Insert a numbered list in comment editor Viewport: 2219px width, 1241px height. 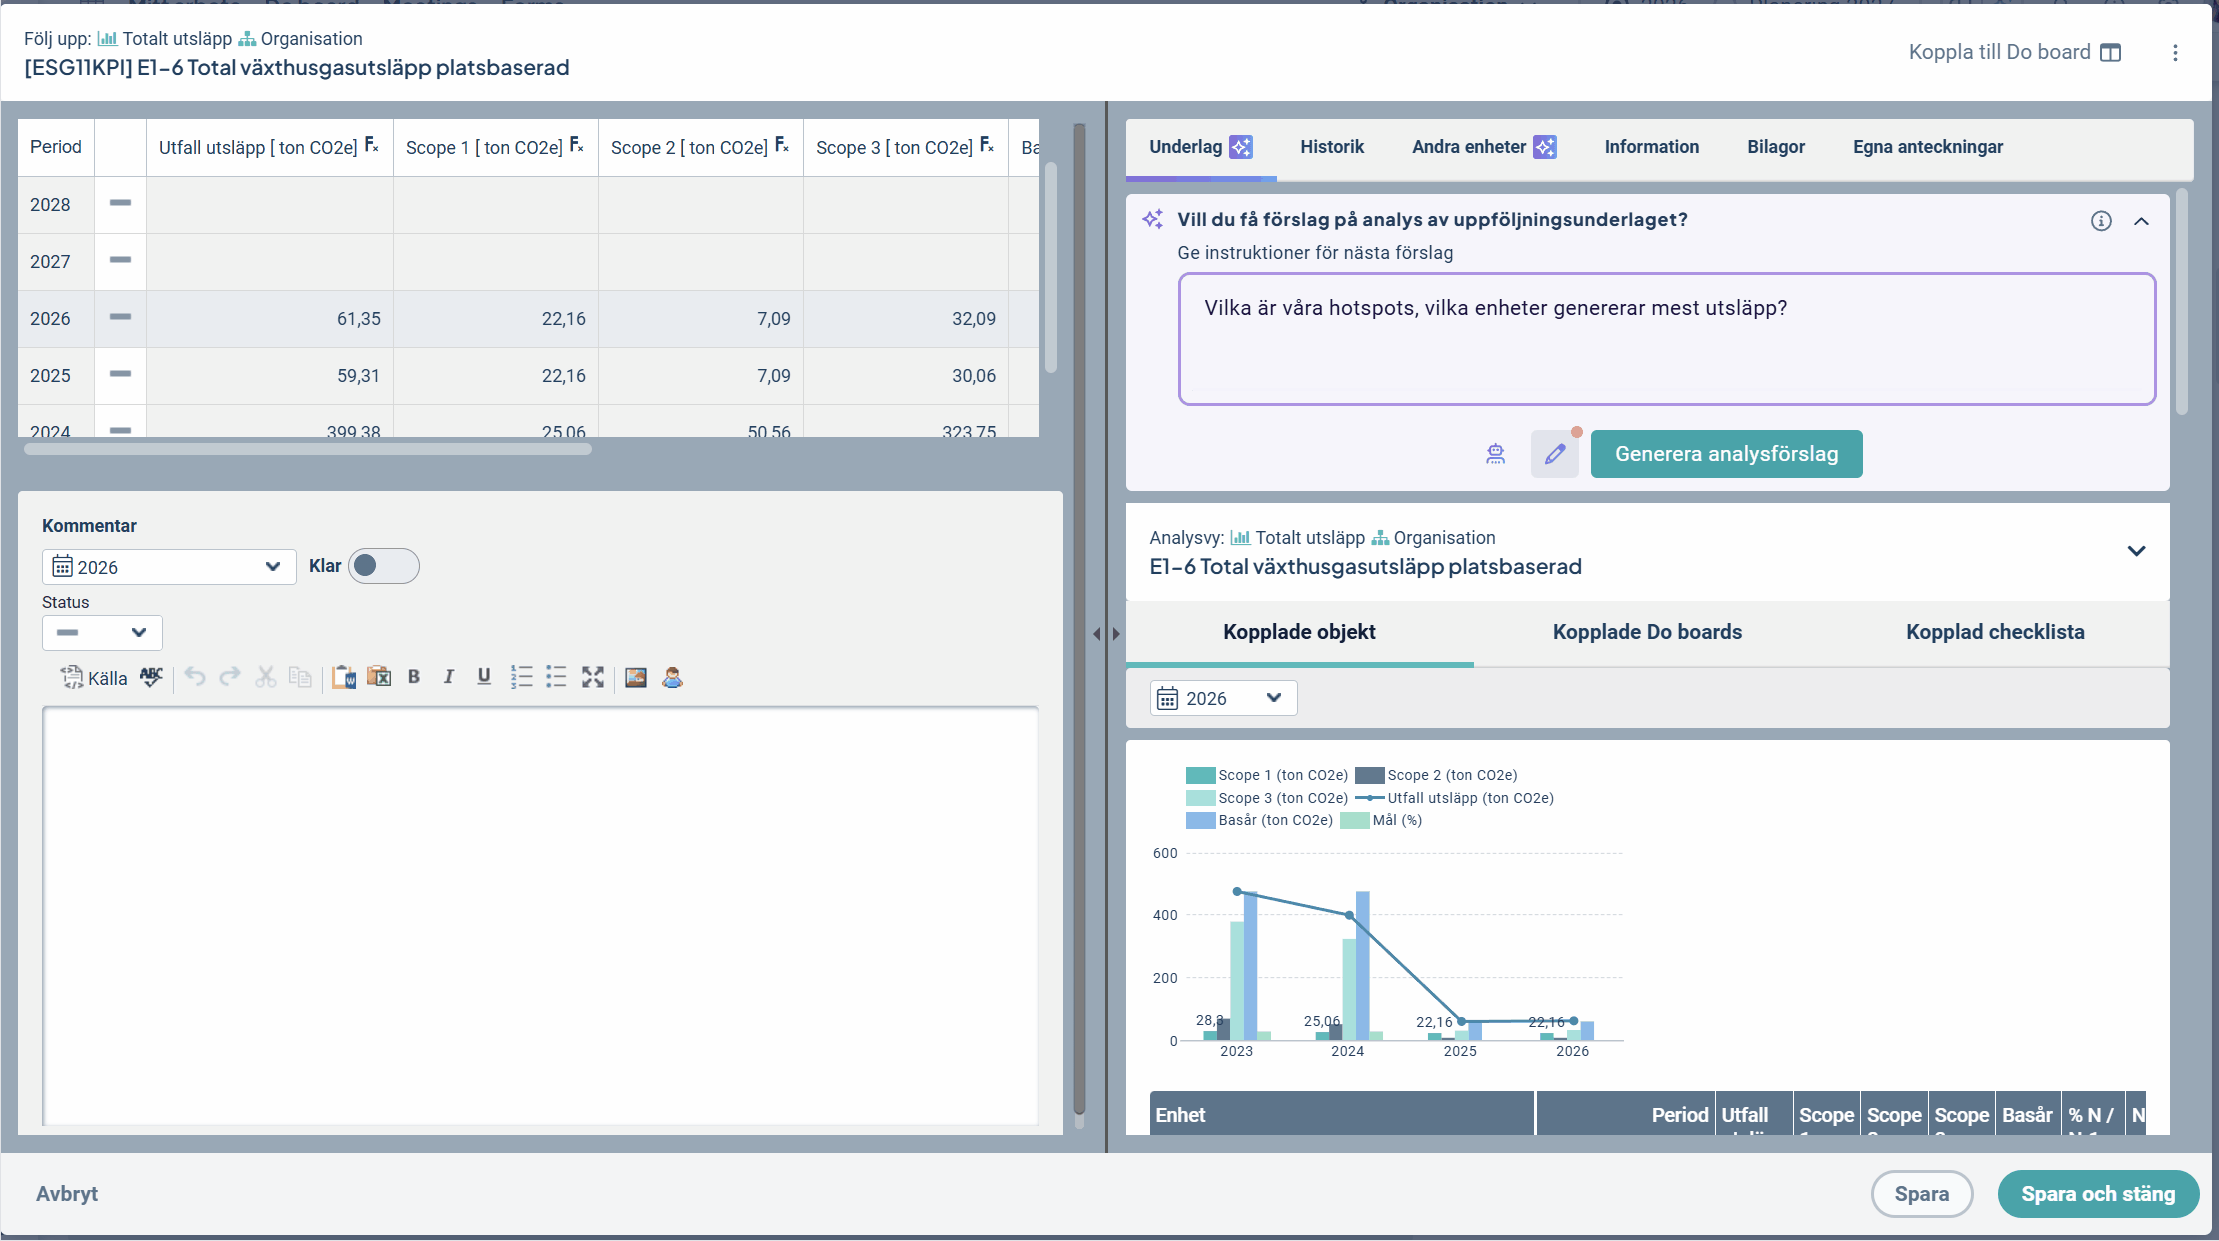(x=521, y=677)
